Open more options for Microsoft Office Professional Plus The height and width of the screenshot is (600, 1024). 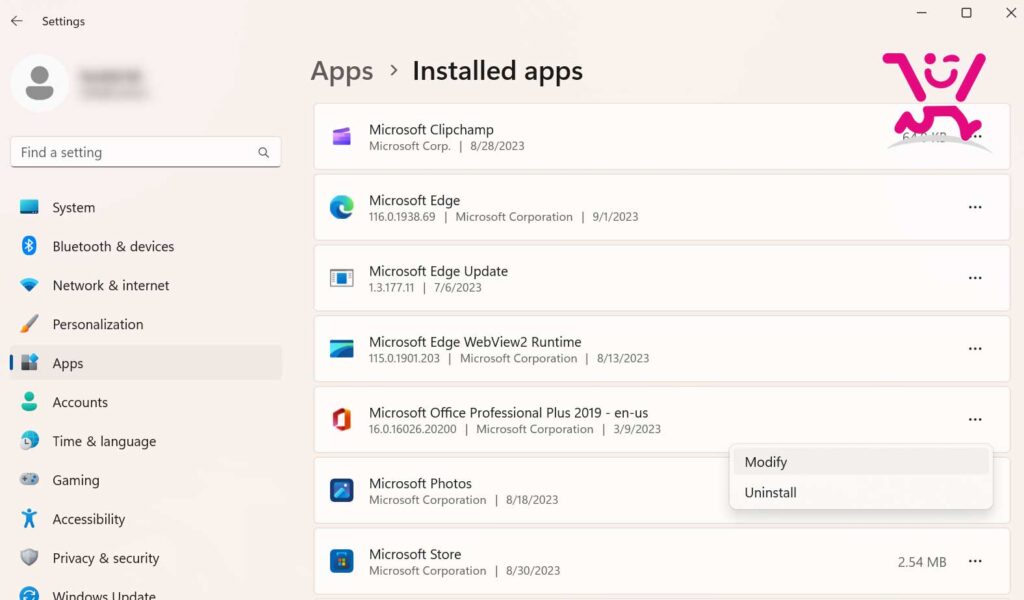pos(975,419)
